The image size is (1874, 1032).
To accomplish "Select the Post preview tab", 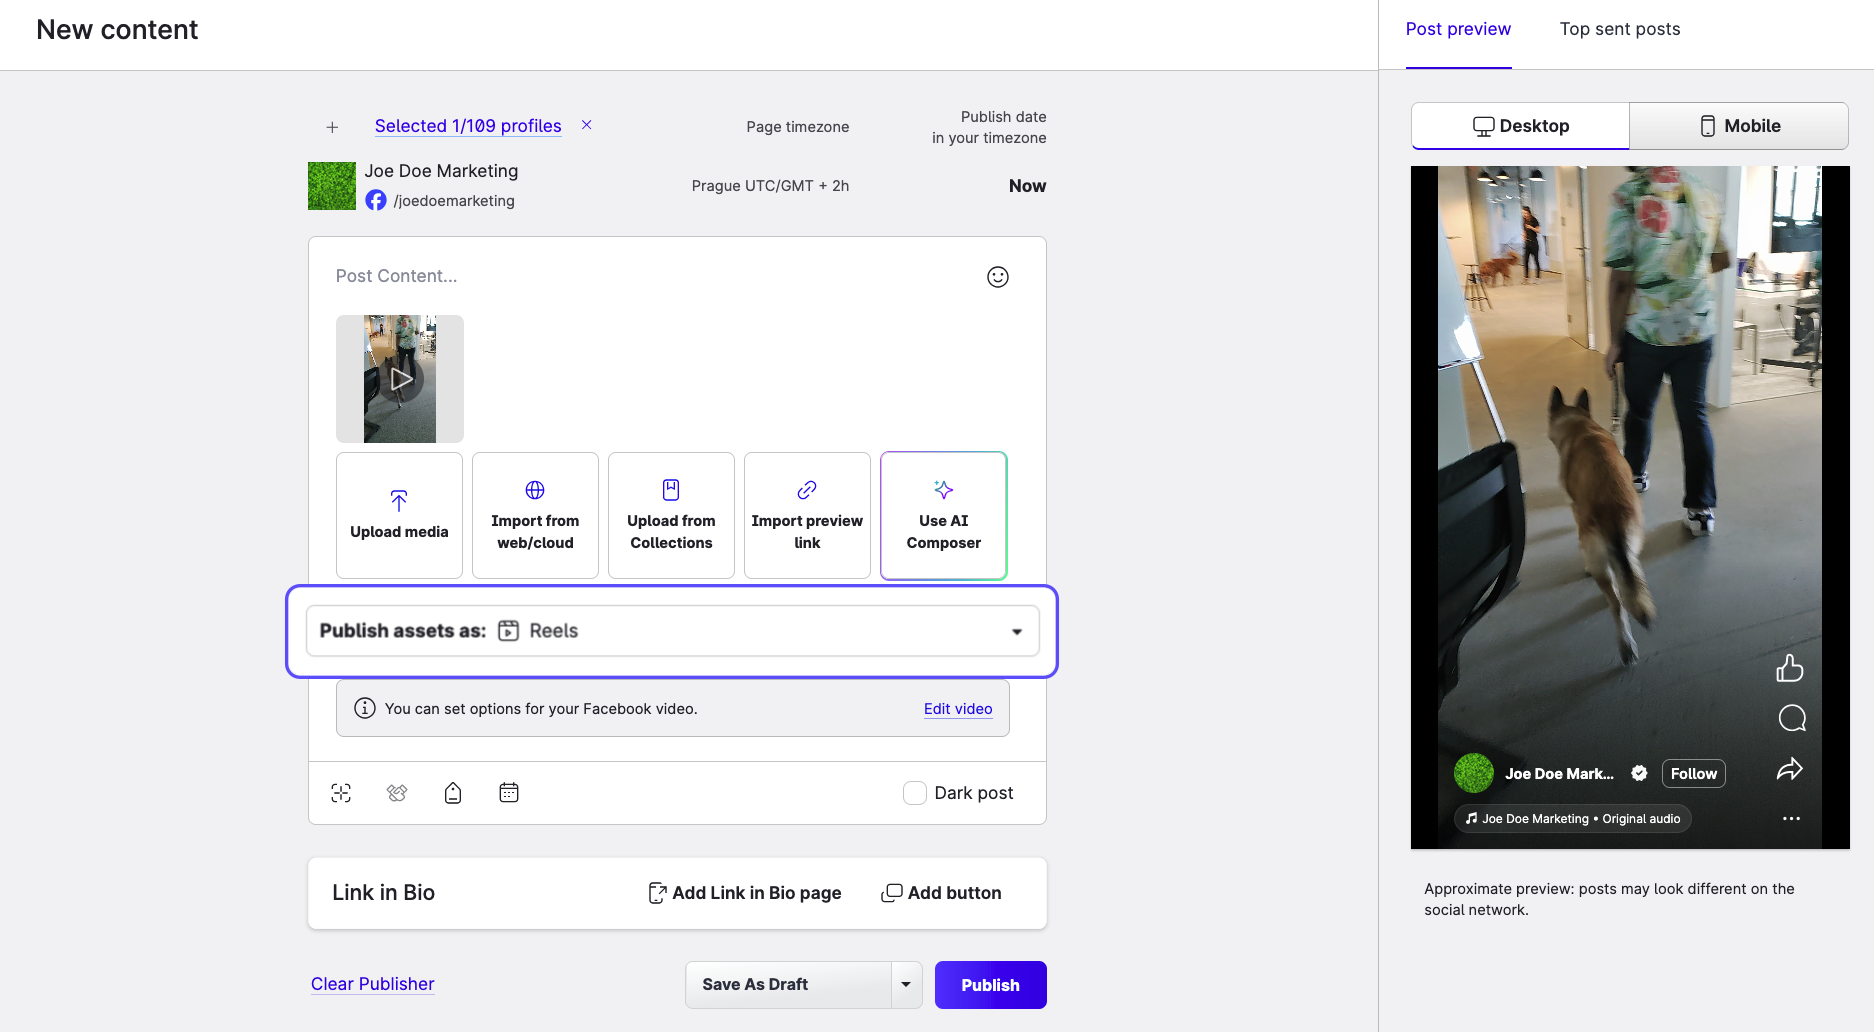I will tap(1457, 29).
